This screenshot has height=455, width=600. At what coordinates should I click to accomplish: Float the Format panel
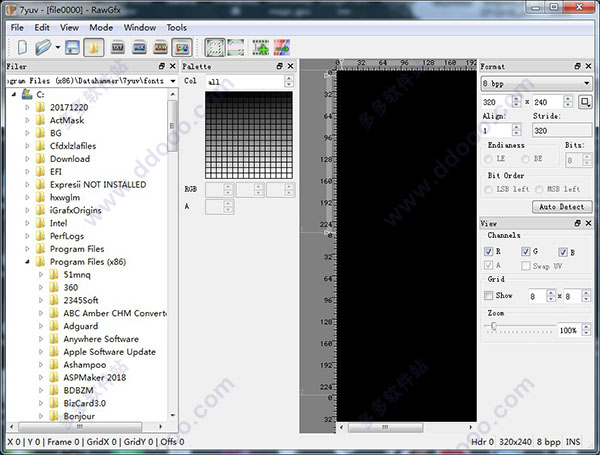point(578,66)
